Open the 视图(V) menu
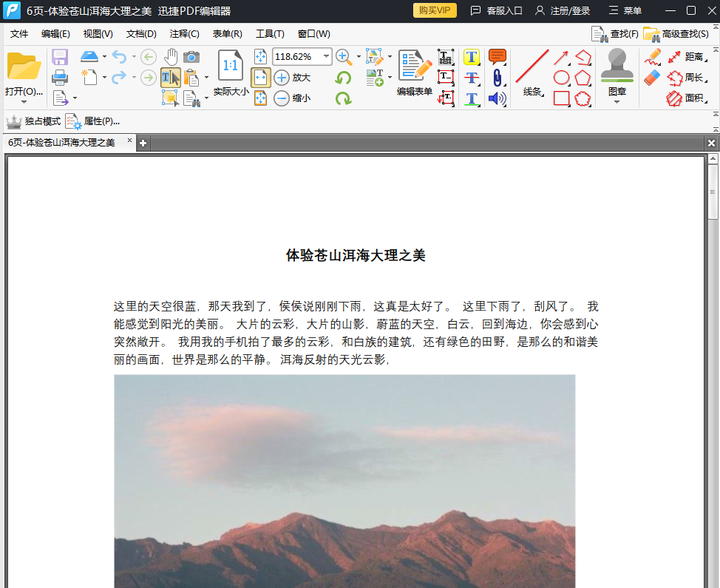The width and height of the screenshot is (720, 588). click(x=98, y=34)
